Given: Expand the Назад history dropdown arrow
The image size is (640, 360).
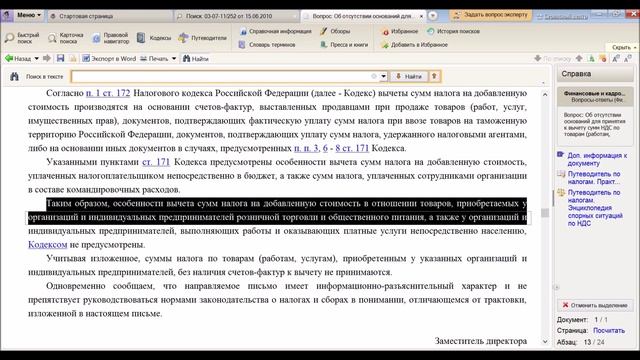Looking at the screenshot, I should (x=36, y=59).
